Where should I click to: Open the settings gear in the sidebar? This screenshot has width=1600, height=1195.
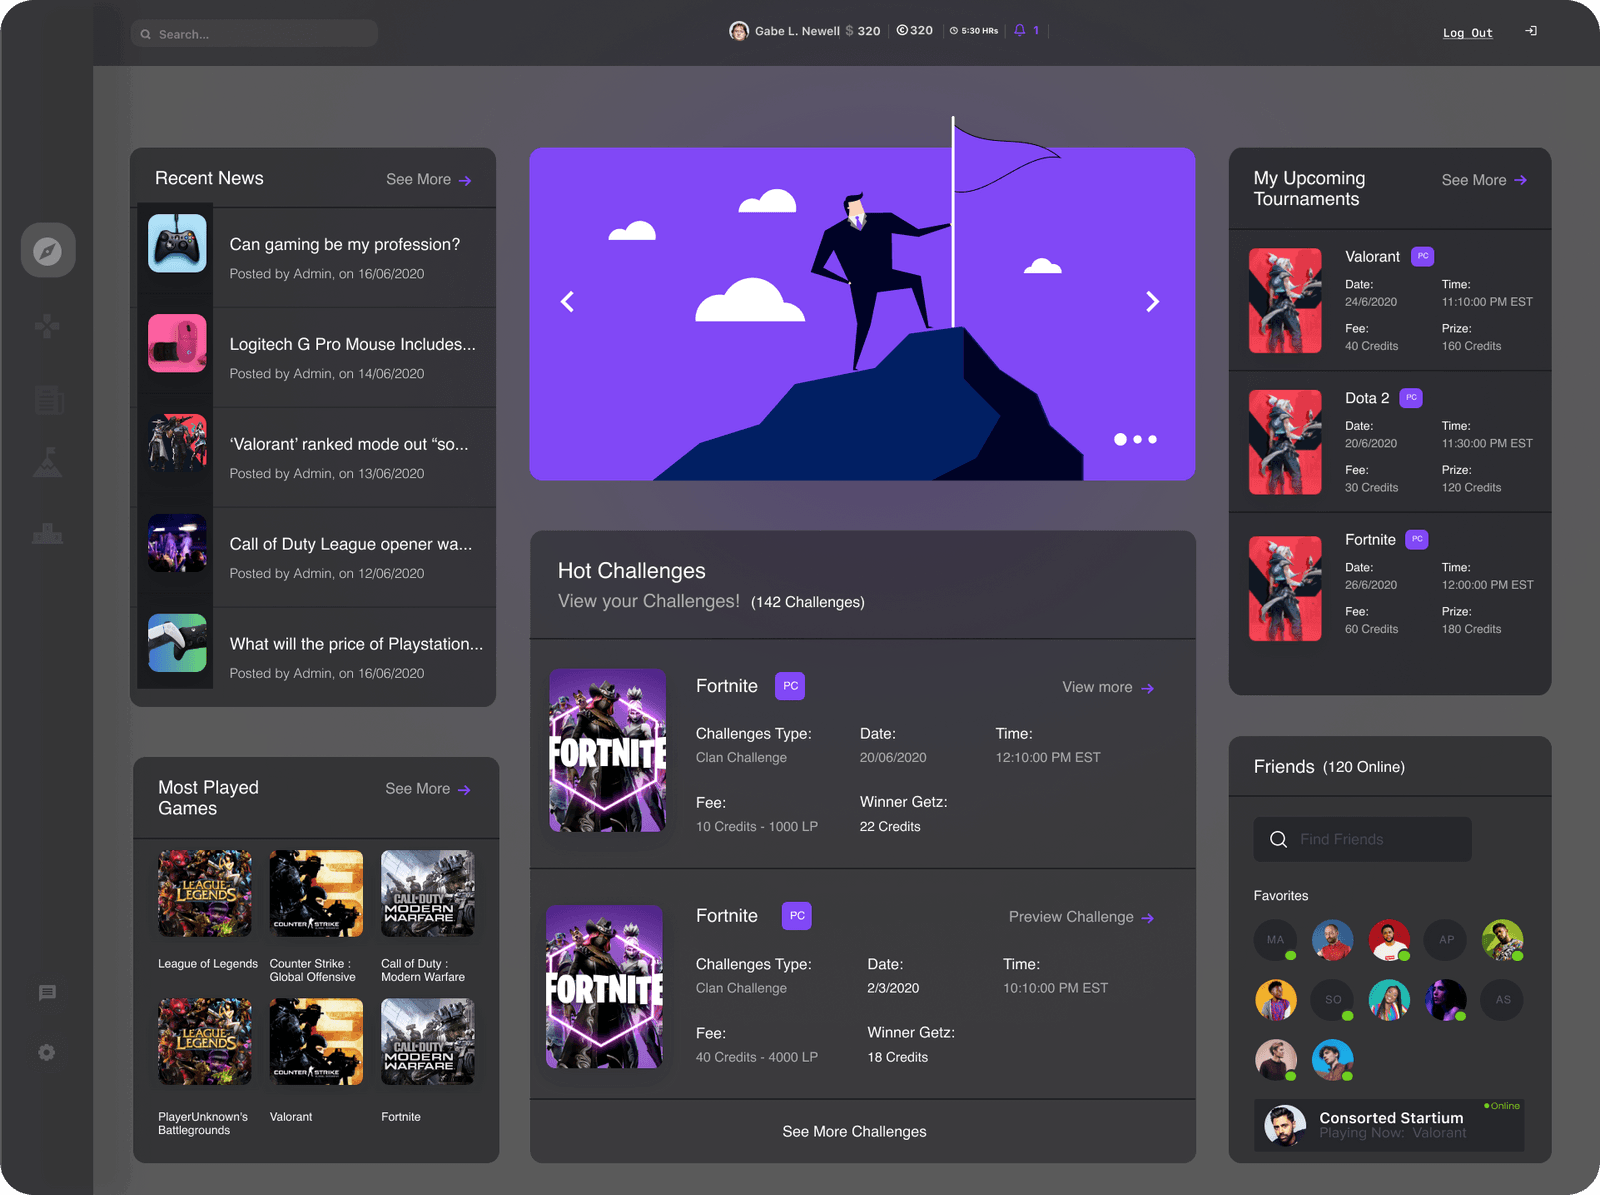47,1052
